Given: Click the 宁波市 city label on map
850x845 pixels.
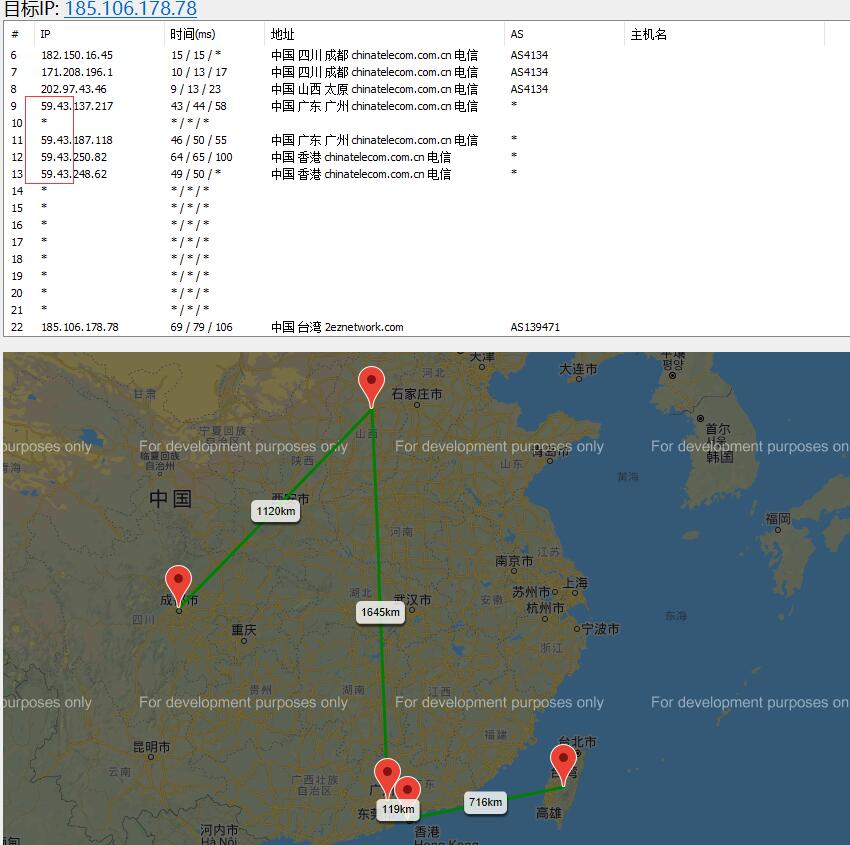Looking at the screenshot, I should 601,629.
